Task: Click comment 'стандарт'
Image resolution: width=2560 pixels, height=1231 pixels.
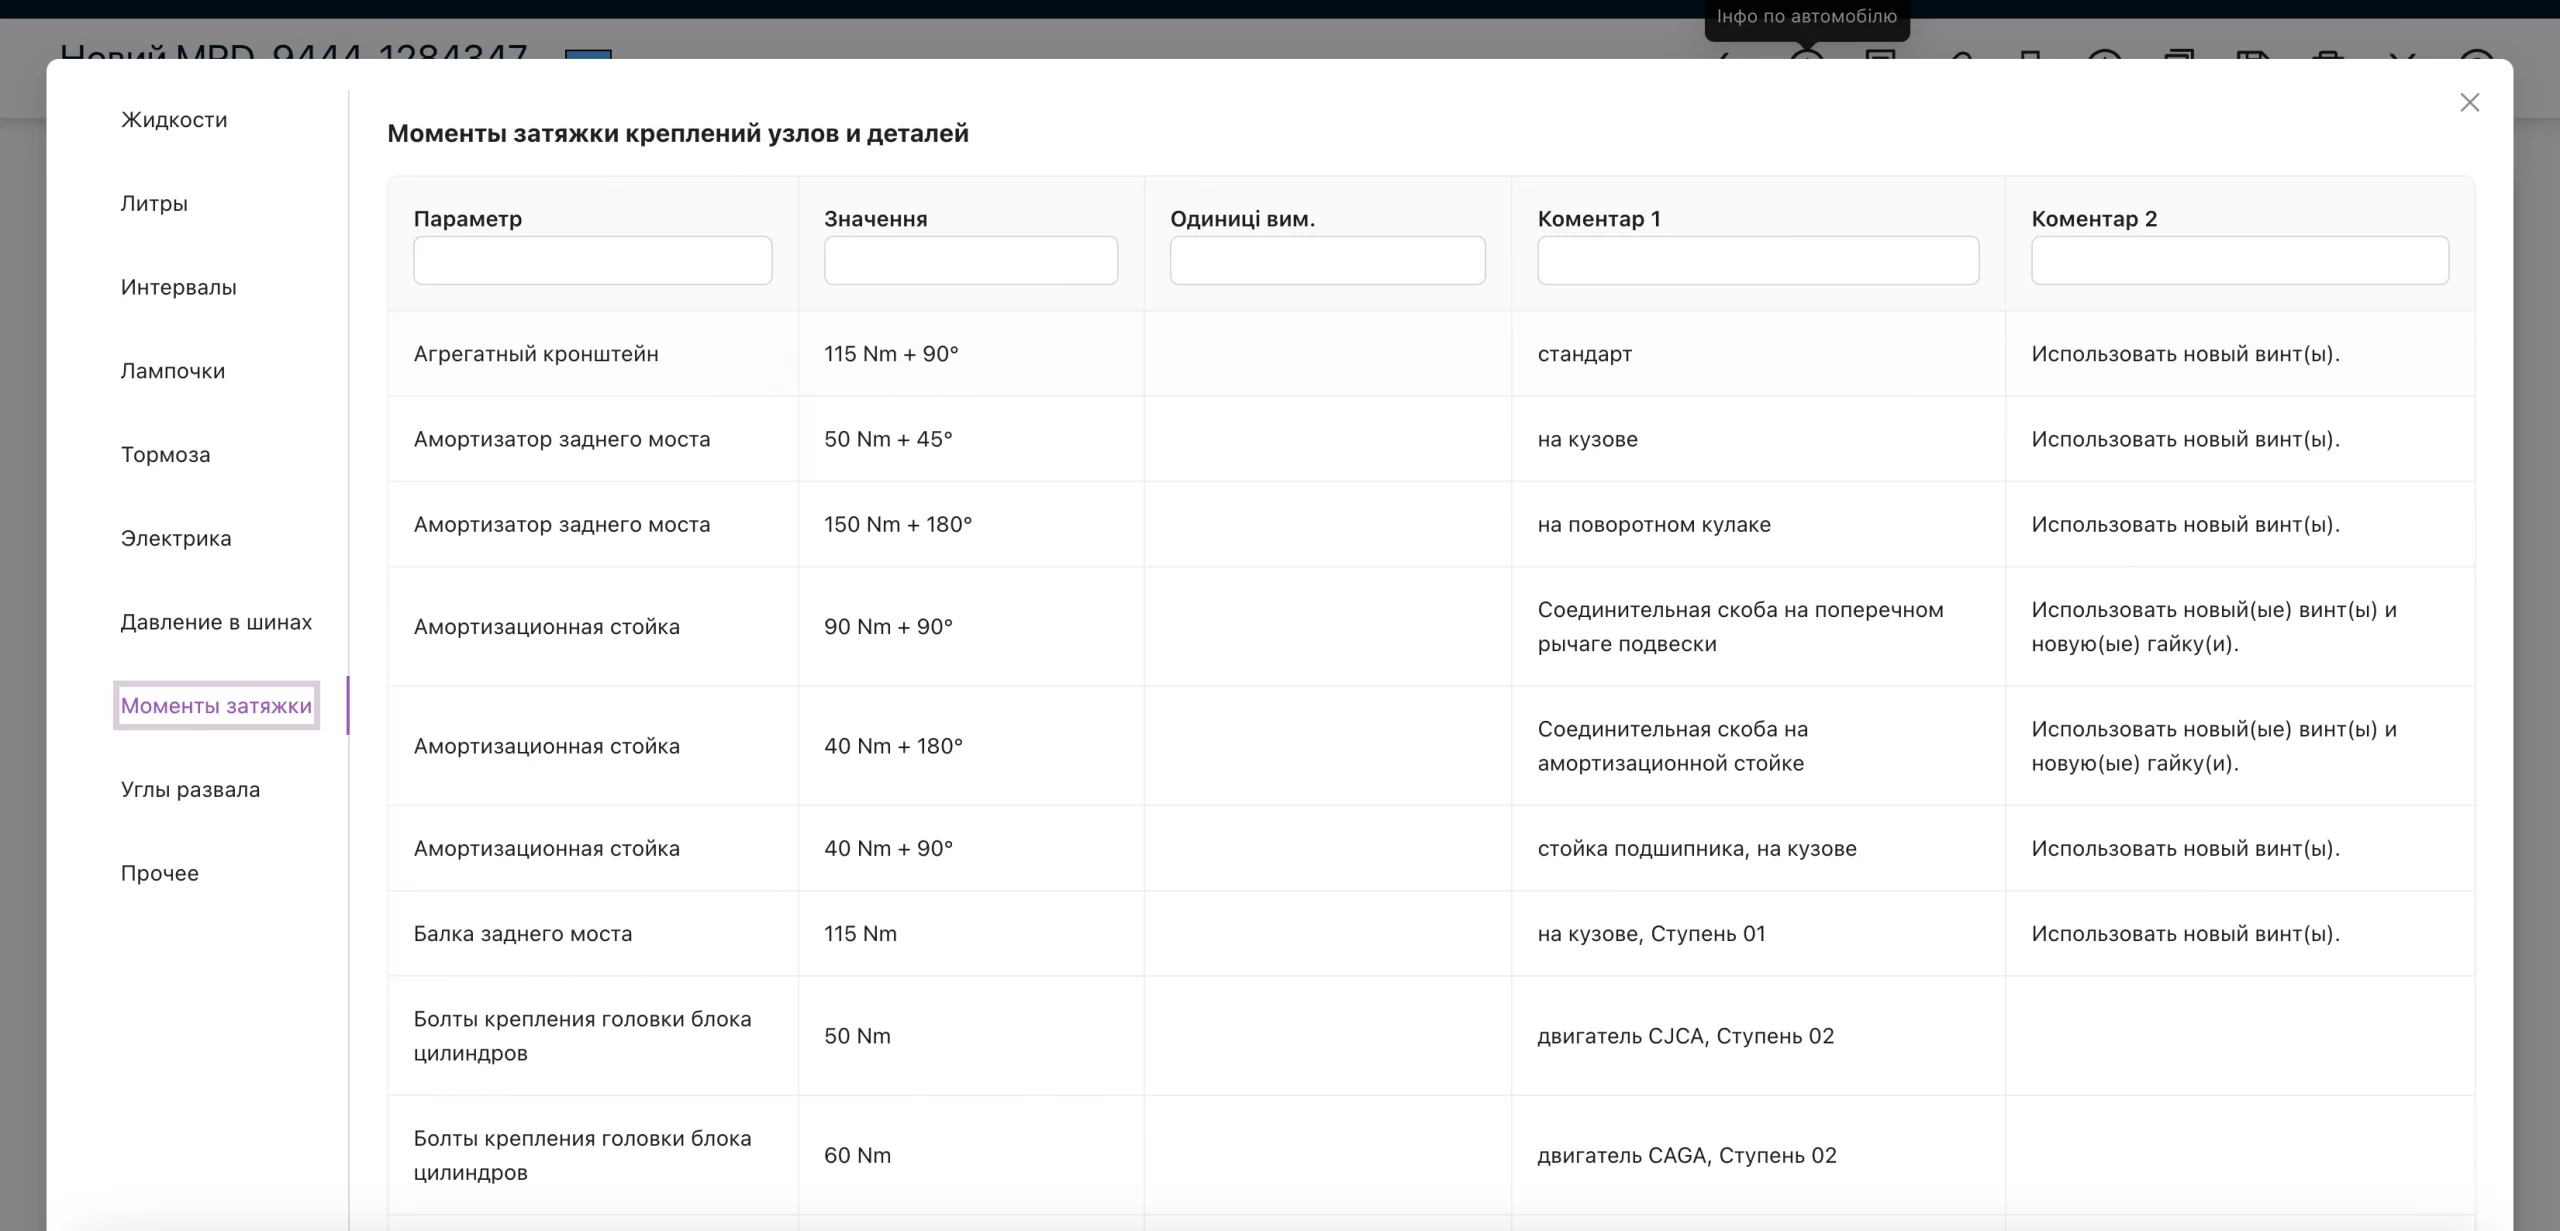Action: (x=1585, y=354)
